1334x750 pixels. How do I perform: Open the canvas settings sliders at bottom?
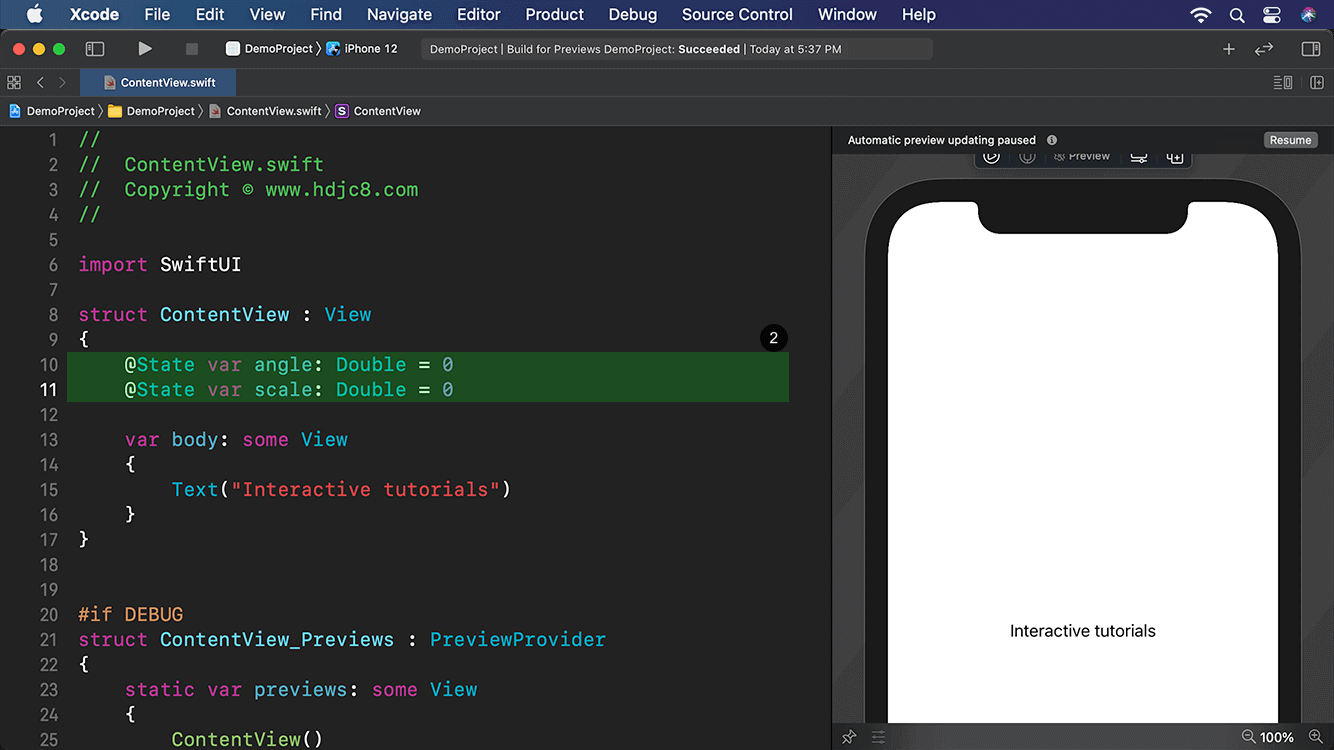878,737
